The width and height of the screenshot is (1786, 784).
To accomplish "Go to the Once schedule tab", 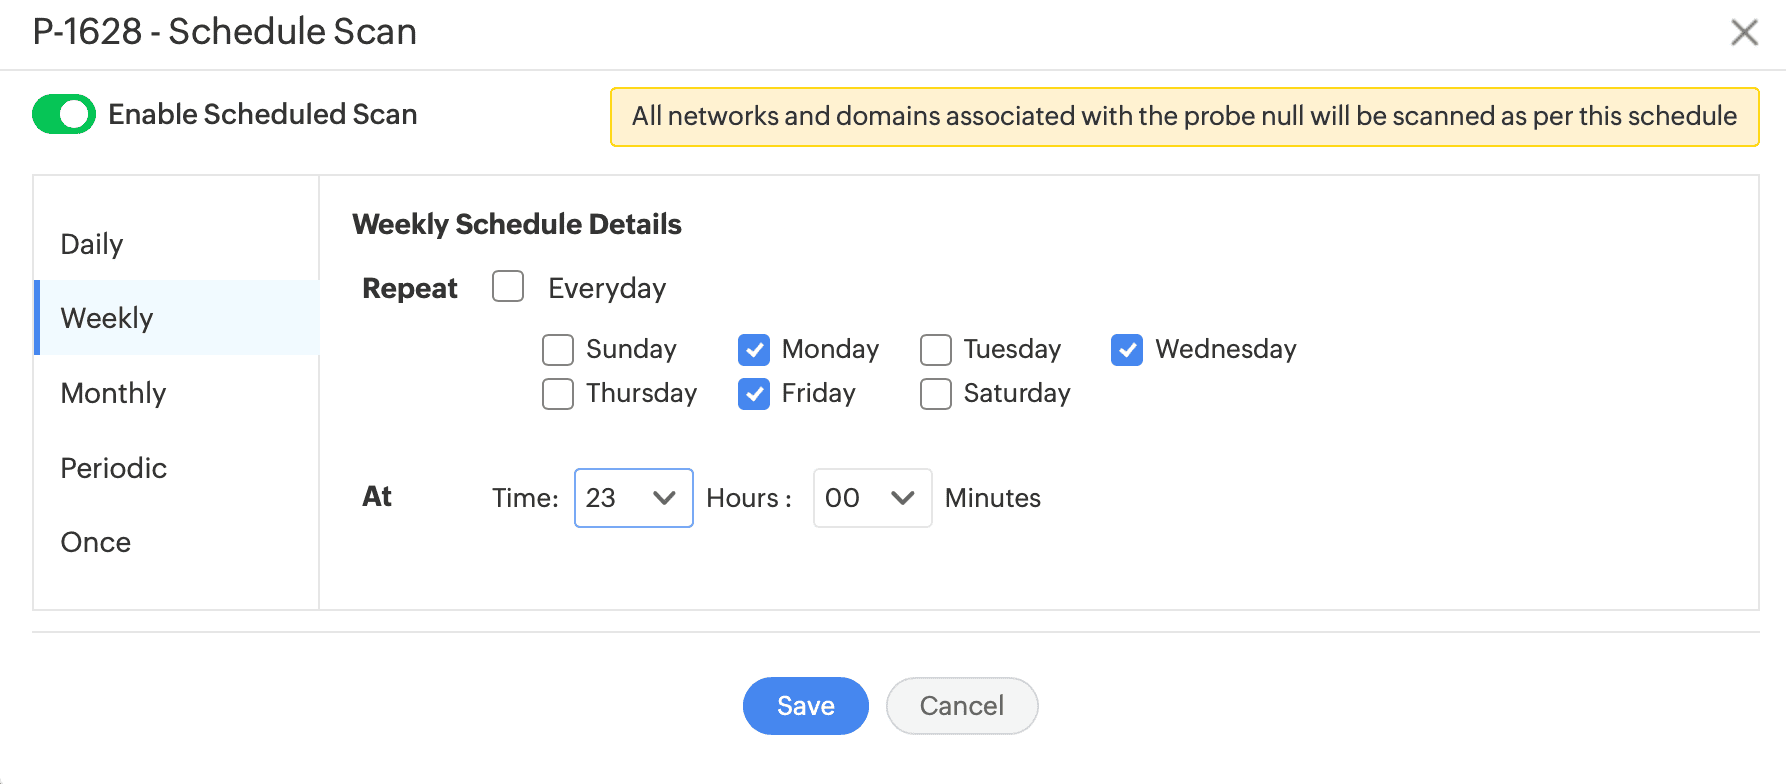I will 96,542.
